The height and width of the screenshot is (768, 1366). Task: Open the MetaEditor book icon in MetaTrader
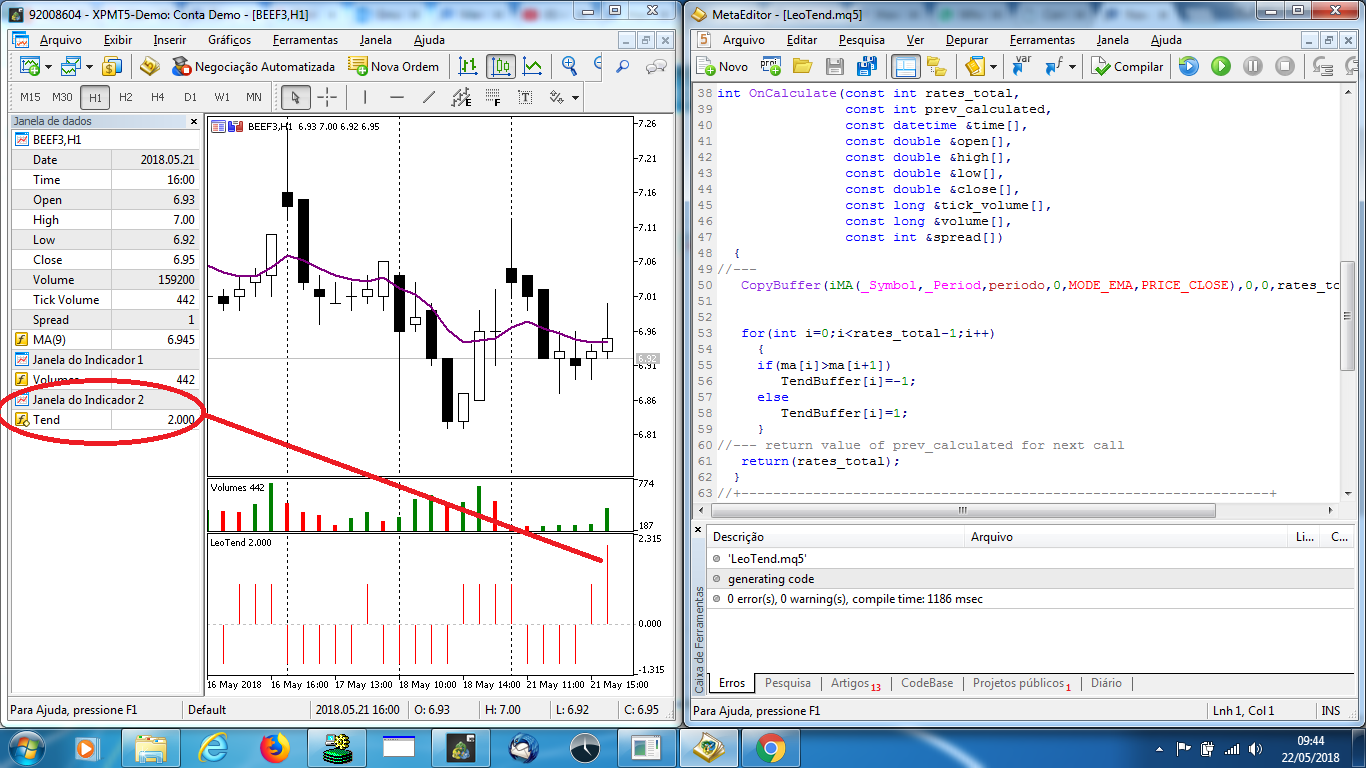coord(150,66)
